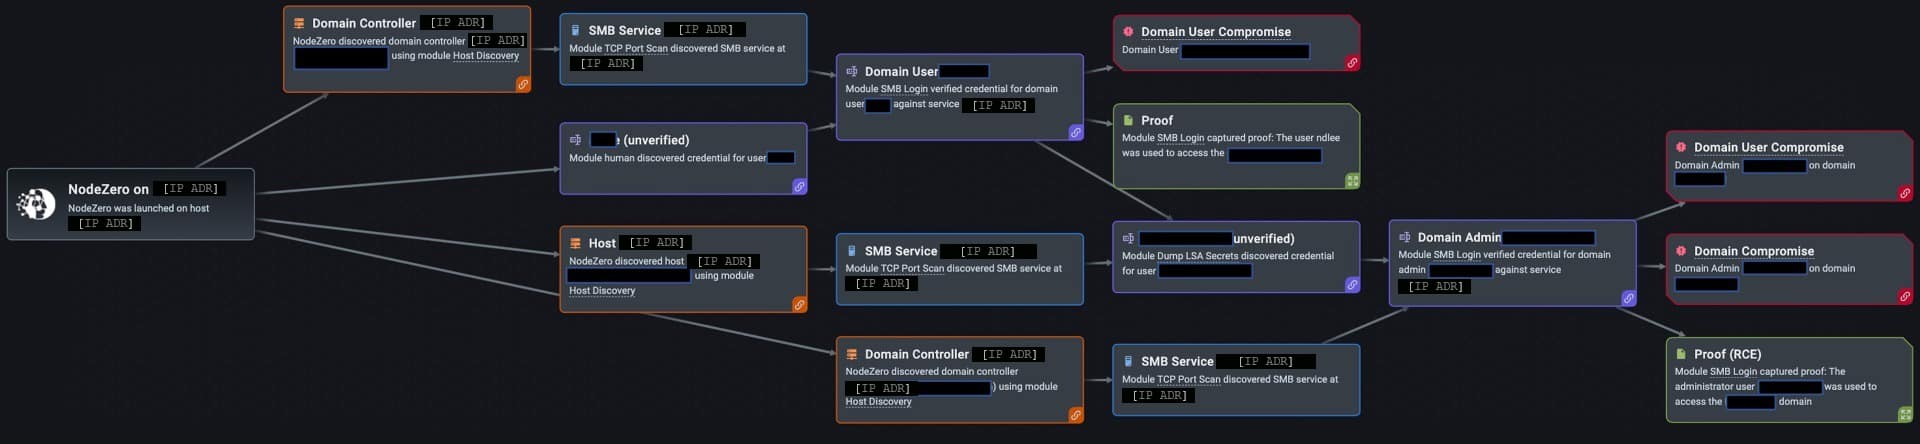Click the NodeZero logo in the start node
Viewport: 1920px width, 444px height.
click(x=36, y=204)
